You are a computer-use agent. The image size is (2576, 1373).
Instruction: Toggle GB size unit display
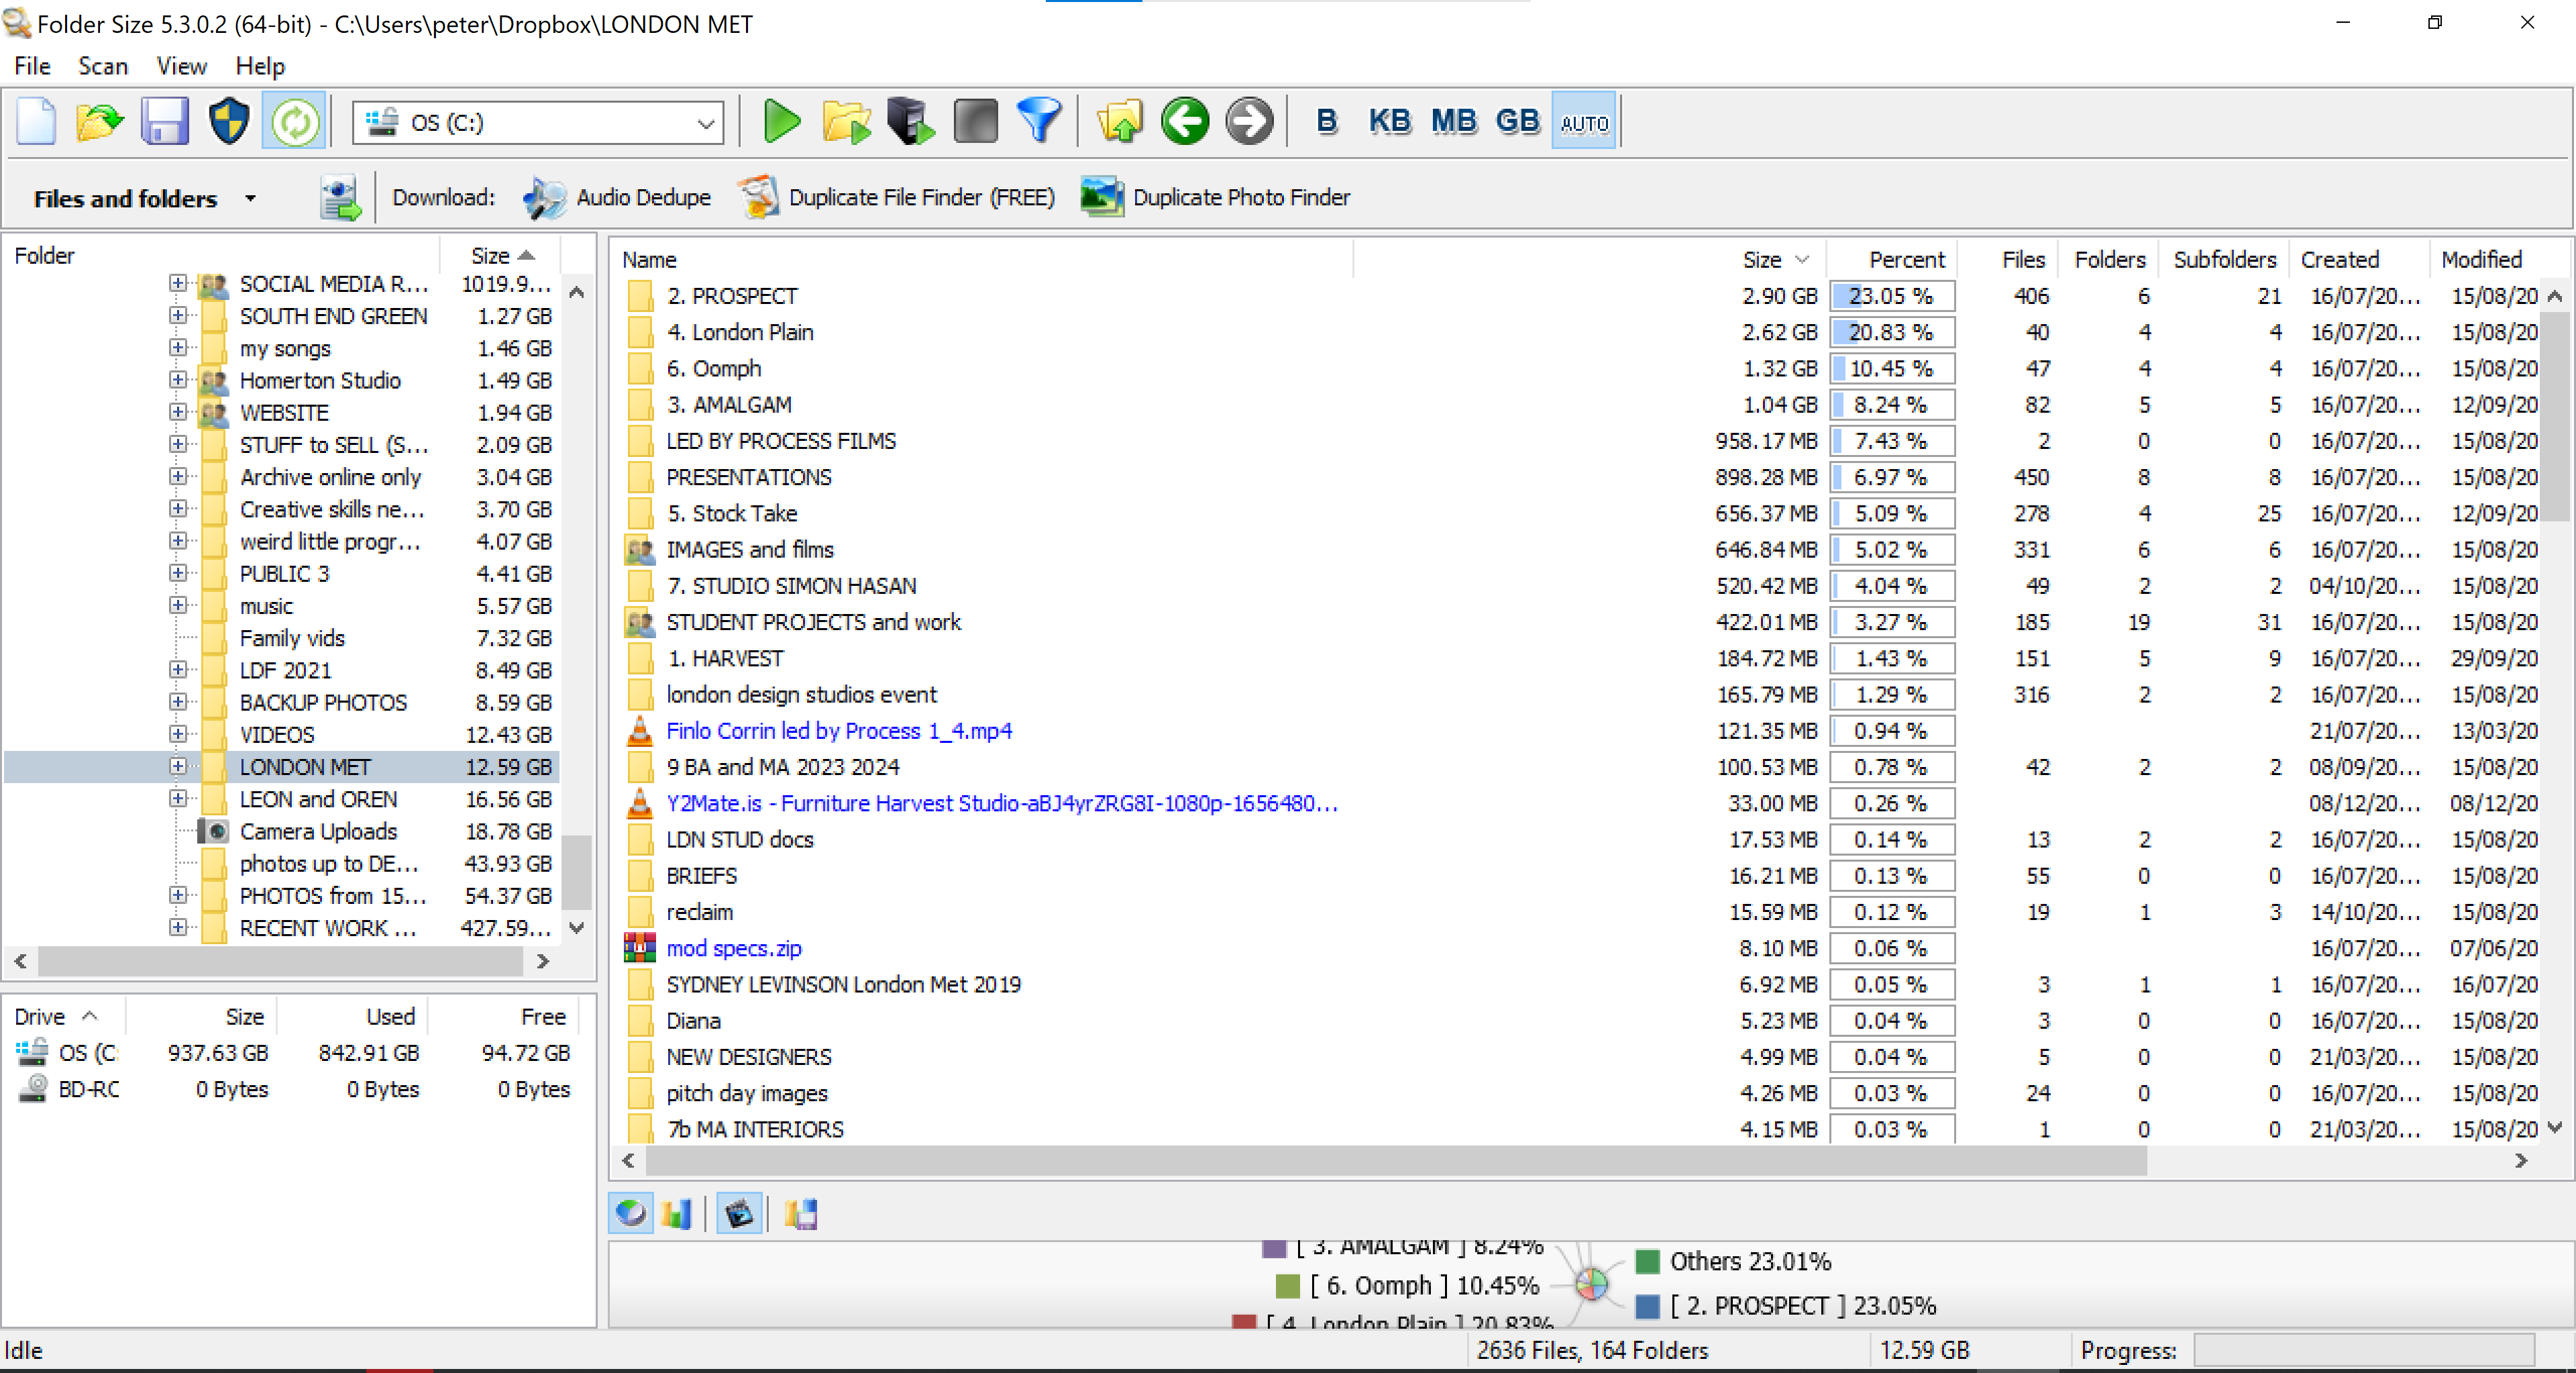[1517, 122]
